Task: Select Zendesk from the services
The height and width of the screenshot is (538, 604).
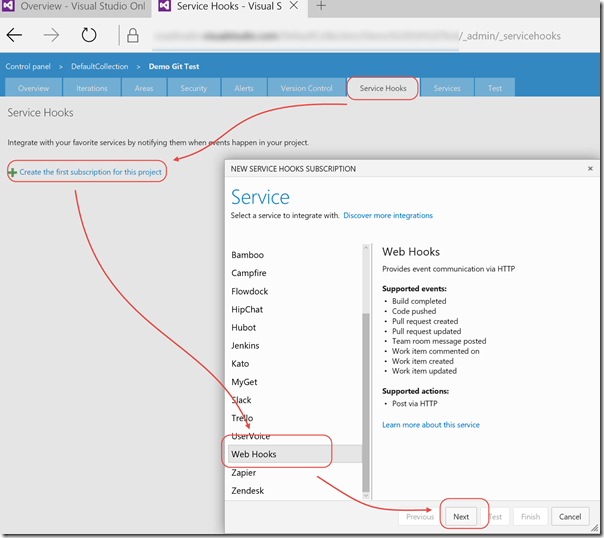Action: 248,490
